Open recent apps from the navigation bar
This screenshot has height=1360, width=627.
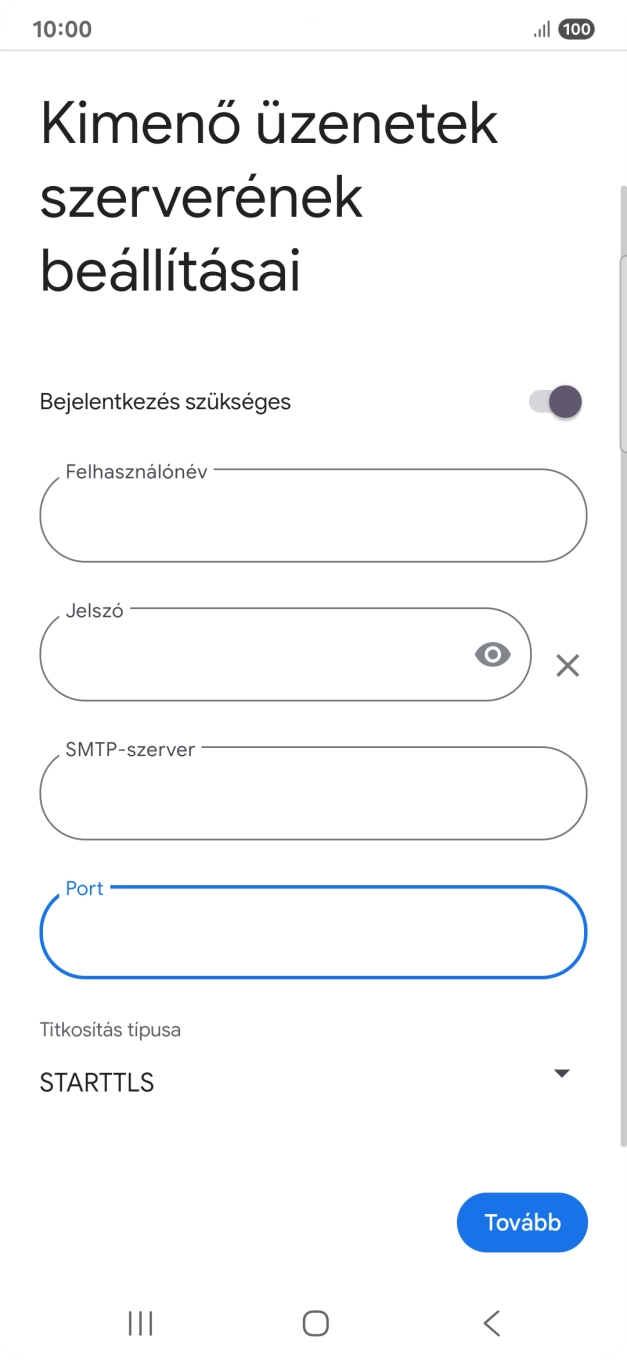pyautogui.click(x=139, y=1322)
